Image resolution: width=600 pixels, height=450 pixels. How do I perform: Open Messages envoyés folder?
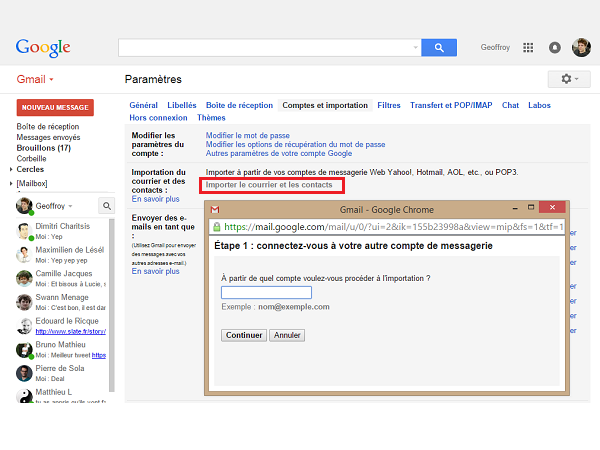(48, 137)
